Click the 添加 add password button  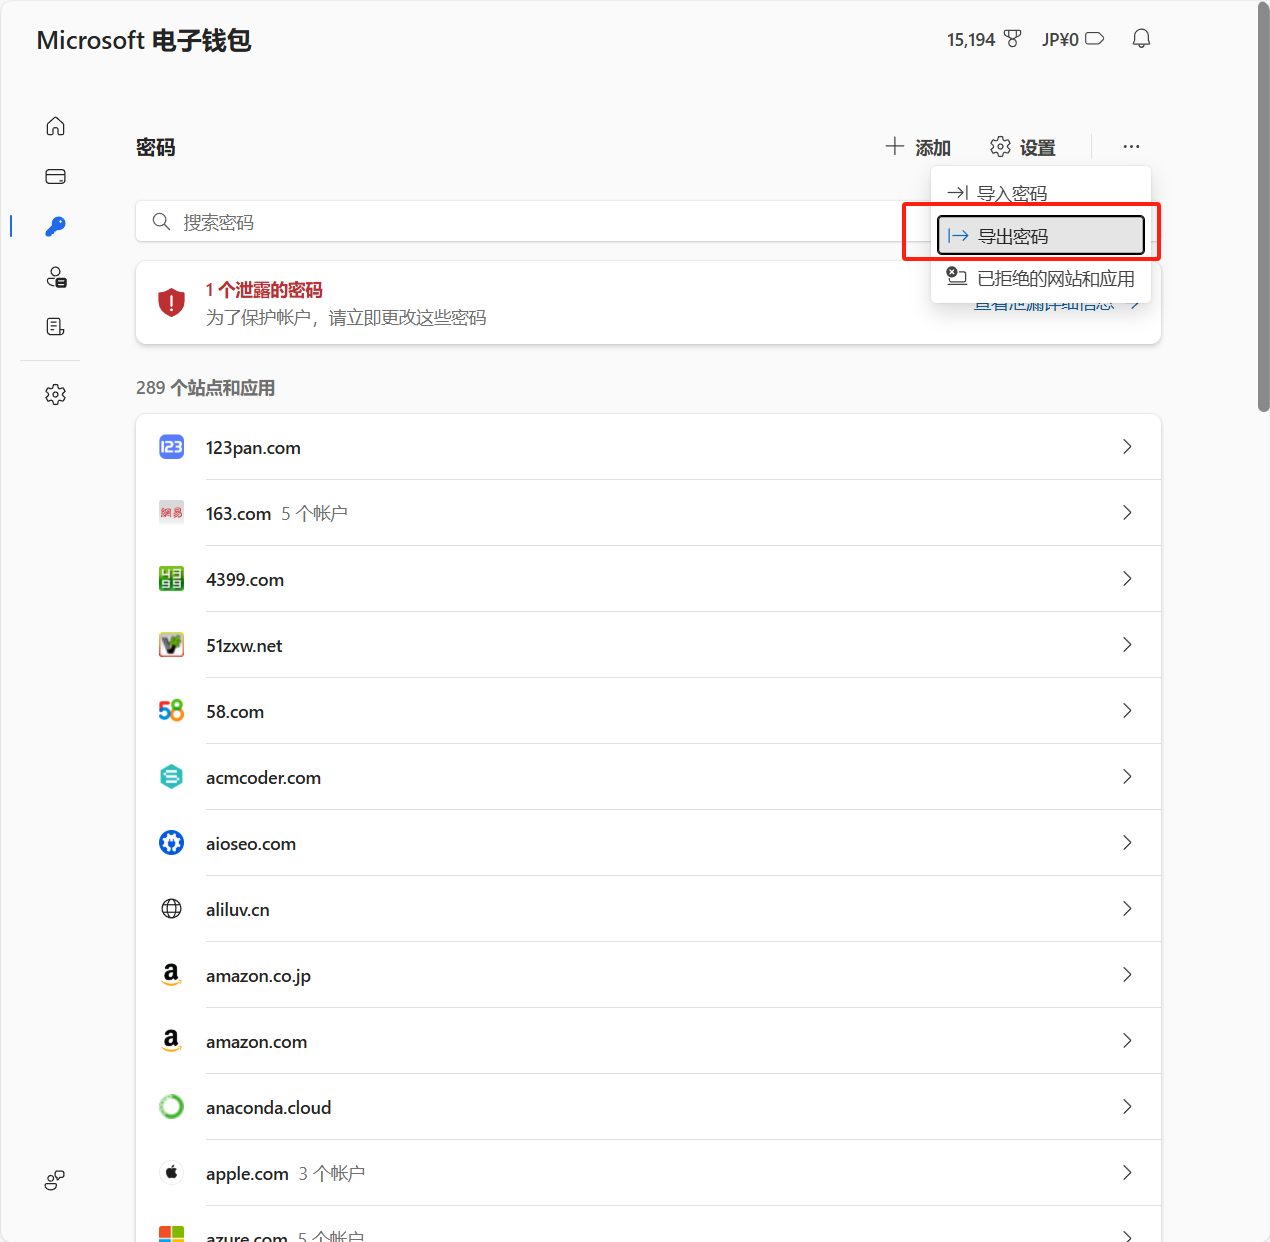[x=918, y=147]
